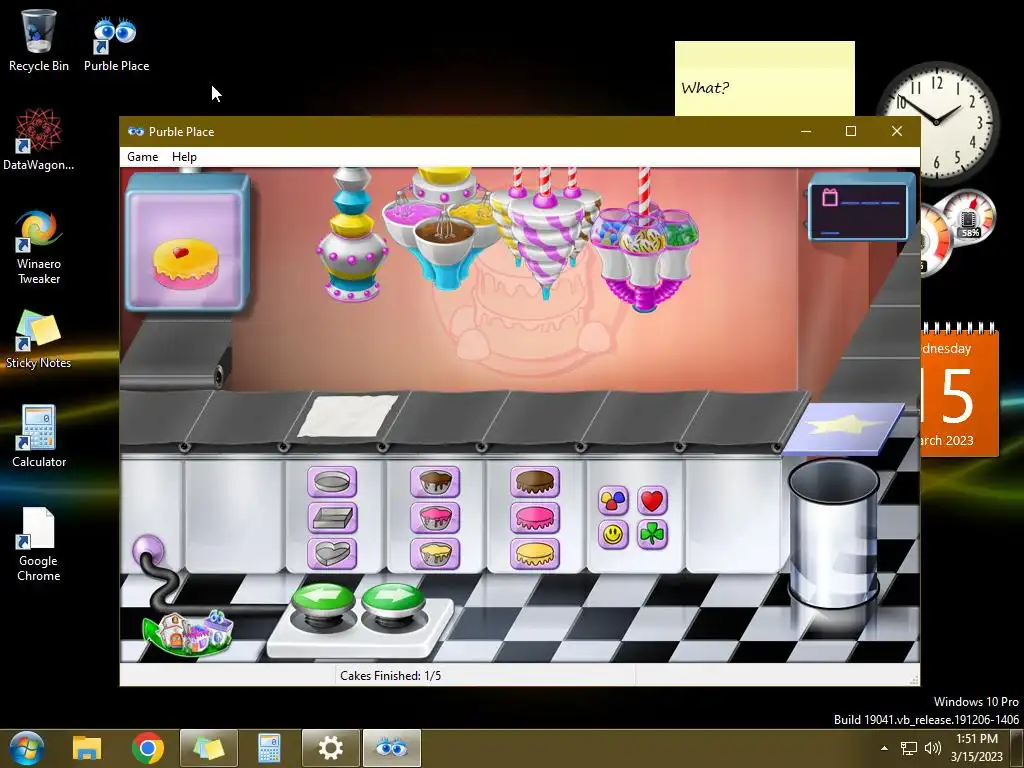
Task: View the cake order preview screen
Action: pyautogui.click(x=187, y=241)
